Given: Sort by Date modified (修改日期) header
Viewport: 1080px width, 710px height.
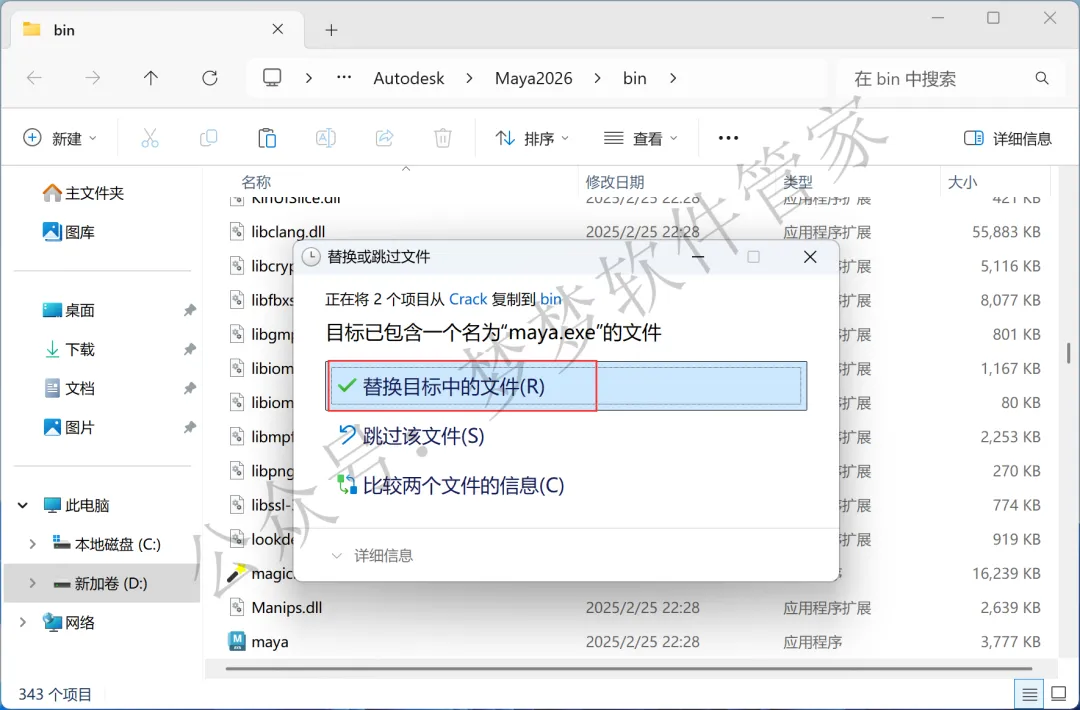Looking at the screenshot, I should (x=614, y=182).
